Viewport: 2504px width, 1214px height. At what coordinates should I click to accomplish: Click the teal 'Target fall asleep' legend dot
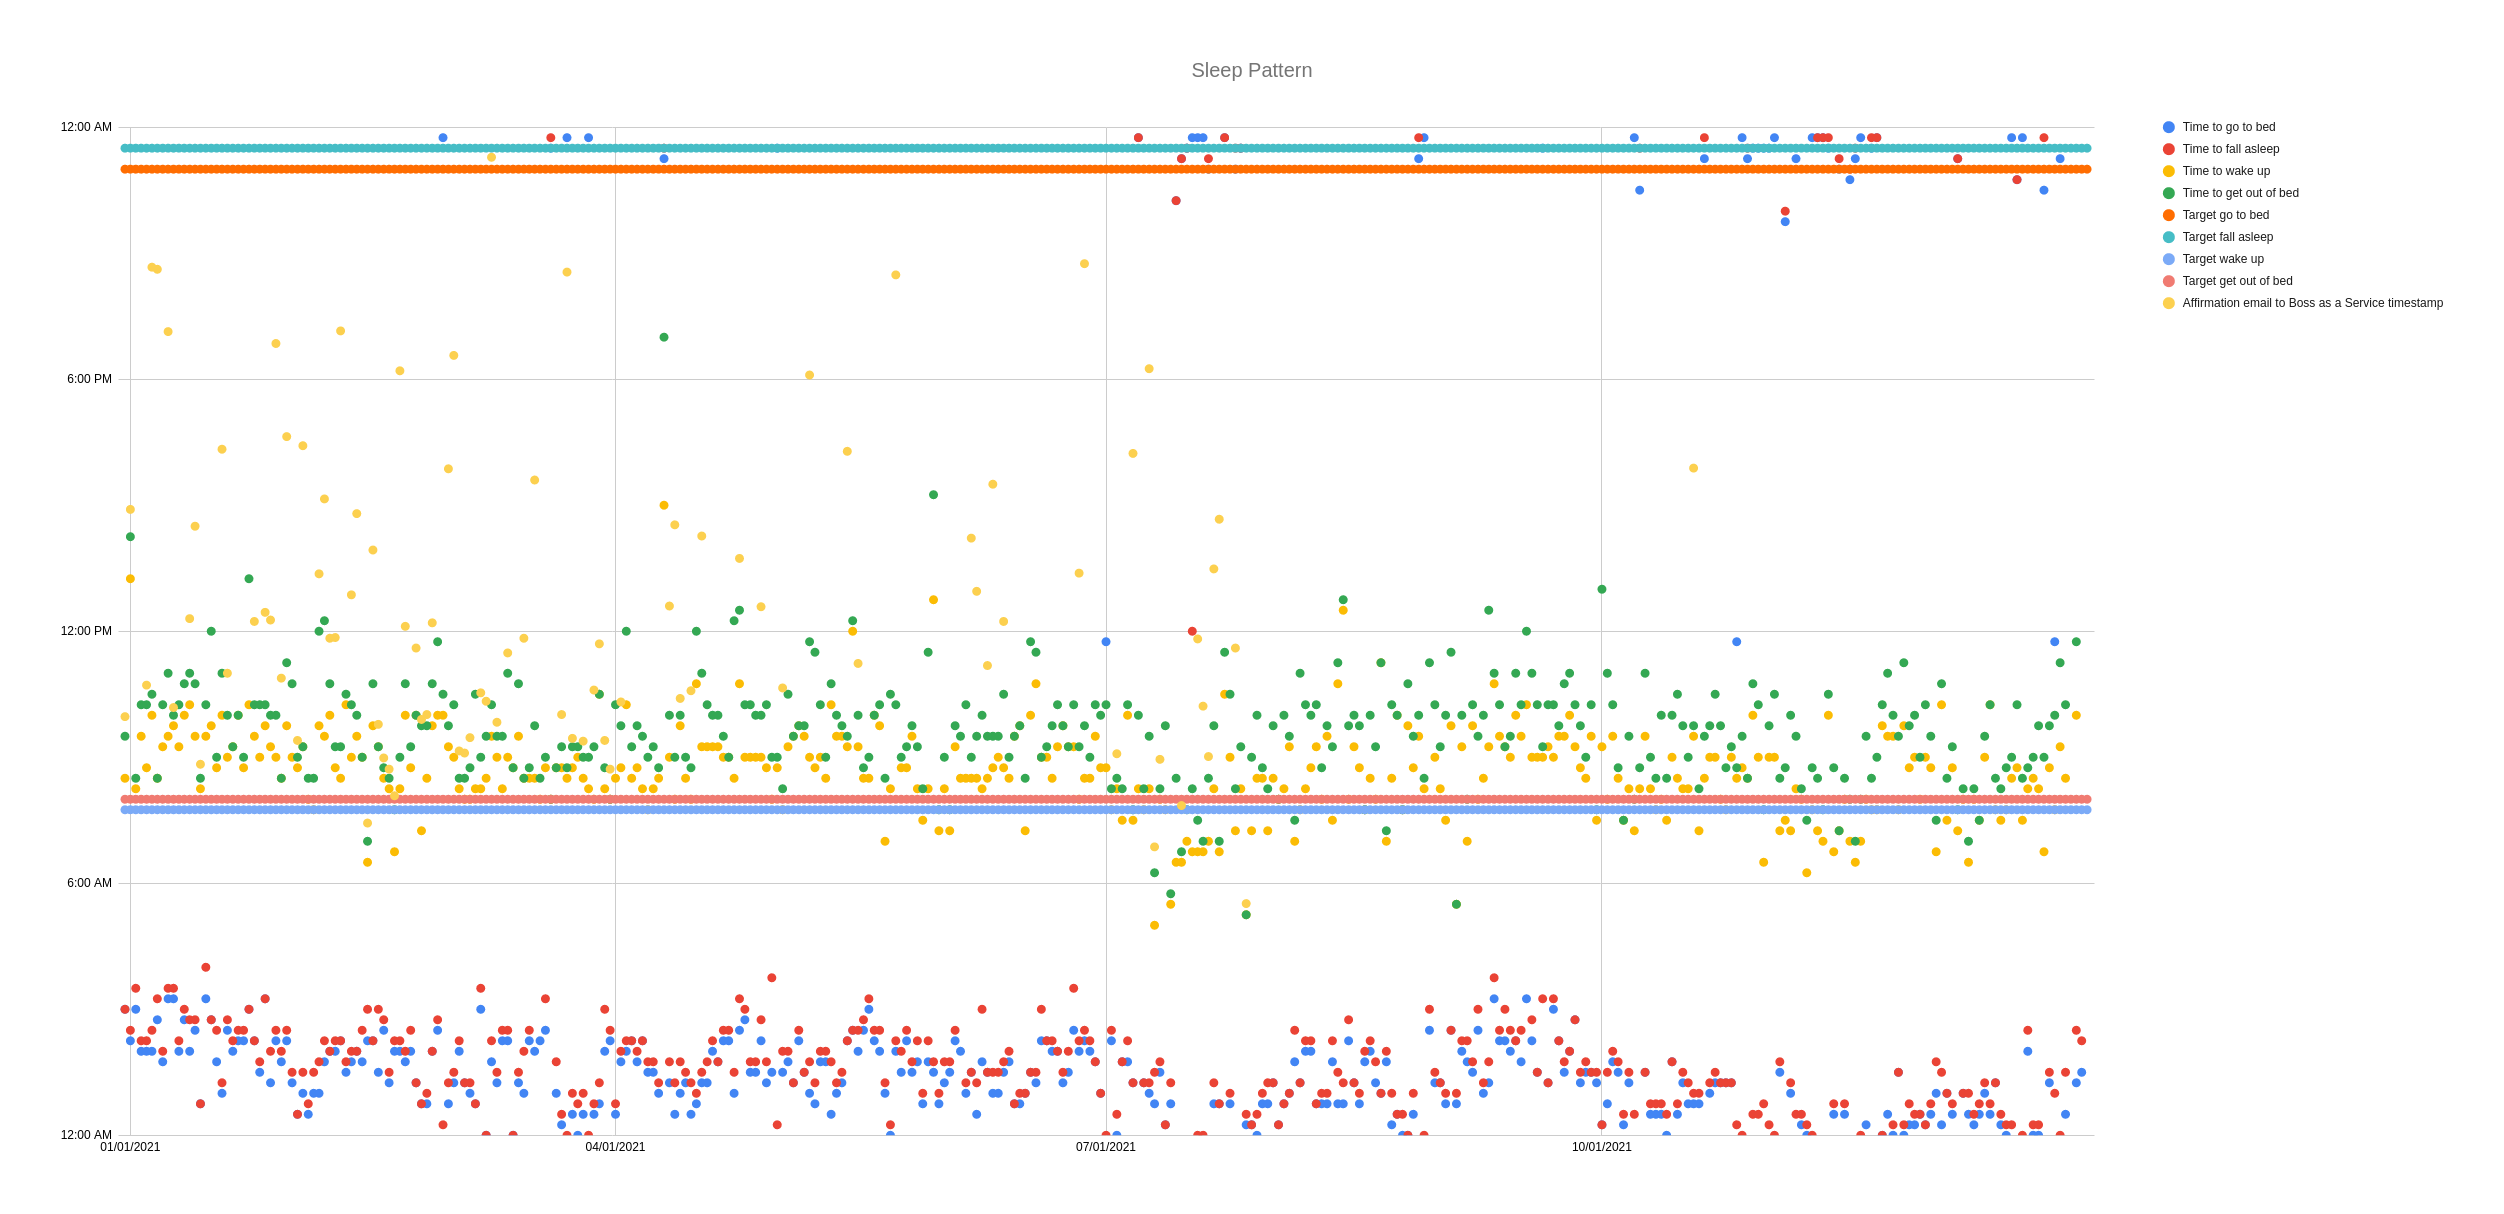[x=2169, y=237]
